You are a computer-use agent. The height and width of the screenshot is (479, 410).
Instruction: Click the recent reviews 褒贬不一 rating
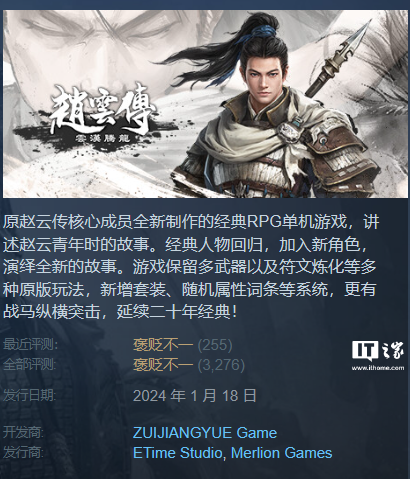pos(163,345)
